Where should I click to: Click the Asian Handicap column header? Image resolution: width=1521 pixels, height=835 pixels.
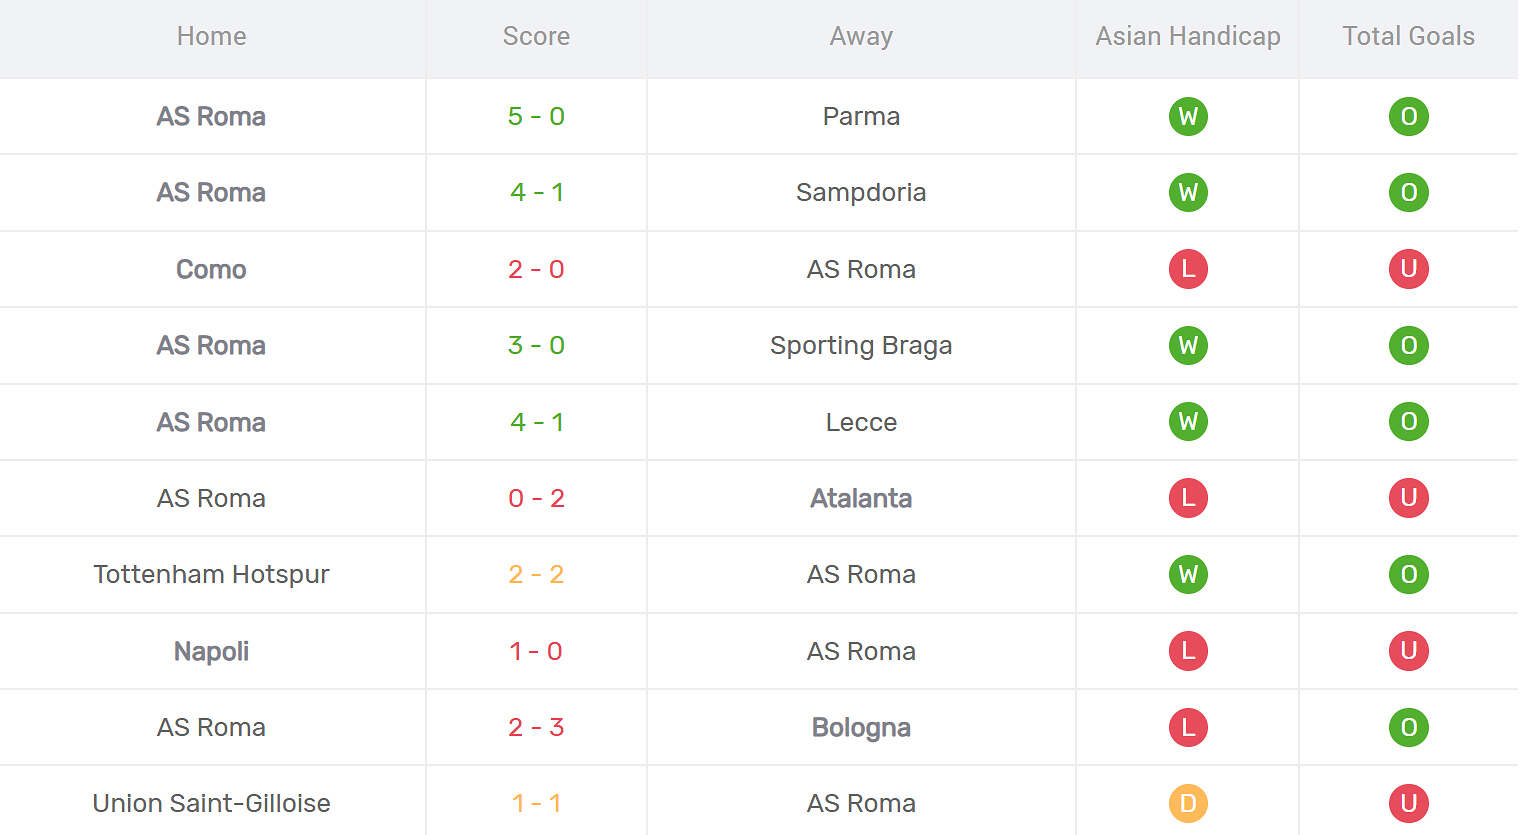pyautogui.click(x=1187, y=36)
